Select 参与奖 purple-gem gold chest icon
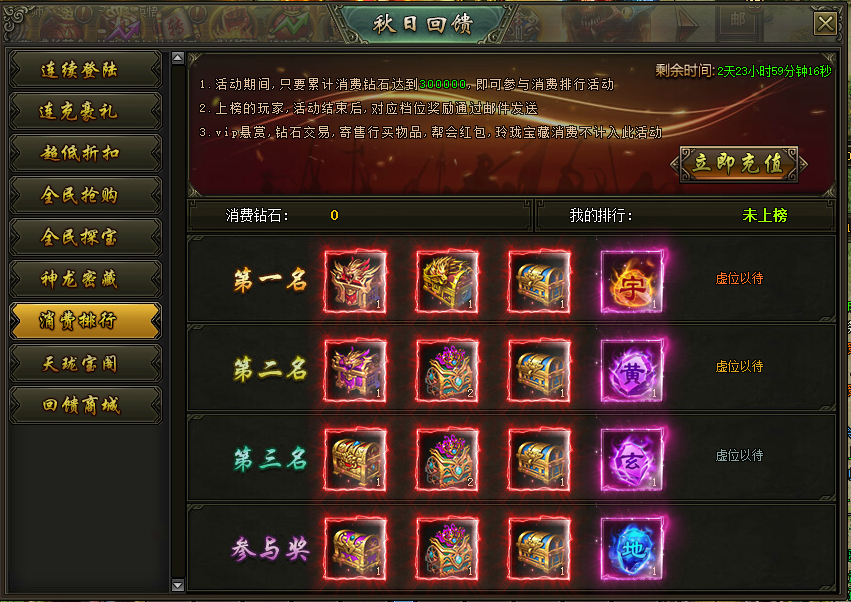 (x=355, y=548)
